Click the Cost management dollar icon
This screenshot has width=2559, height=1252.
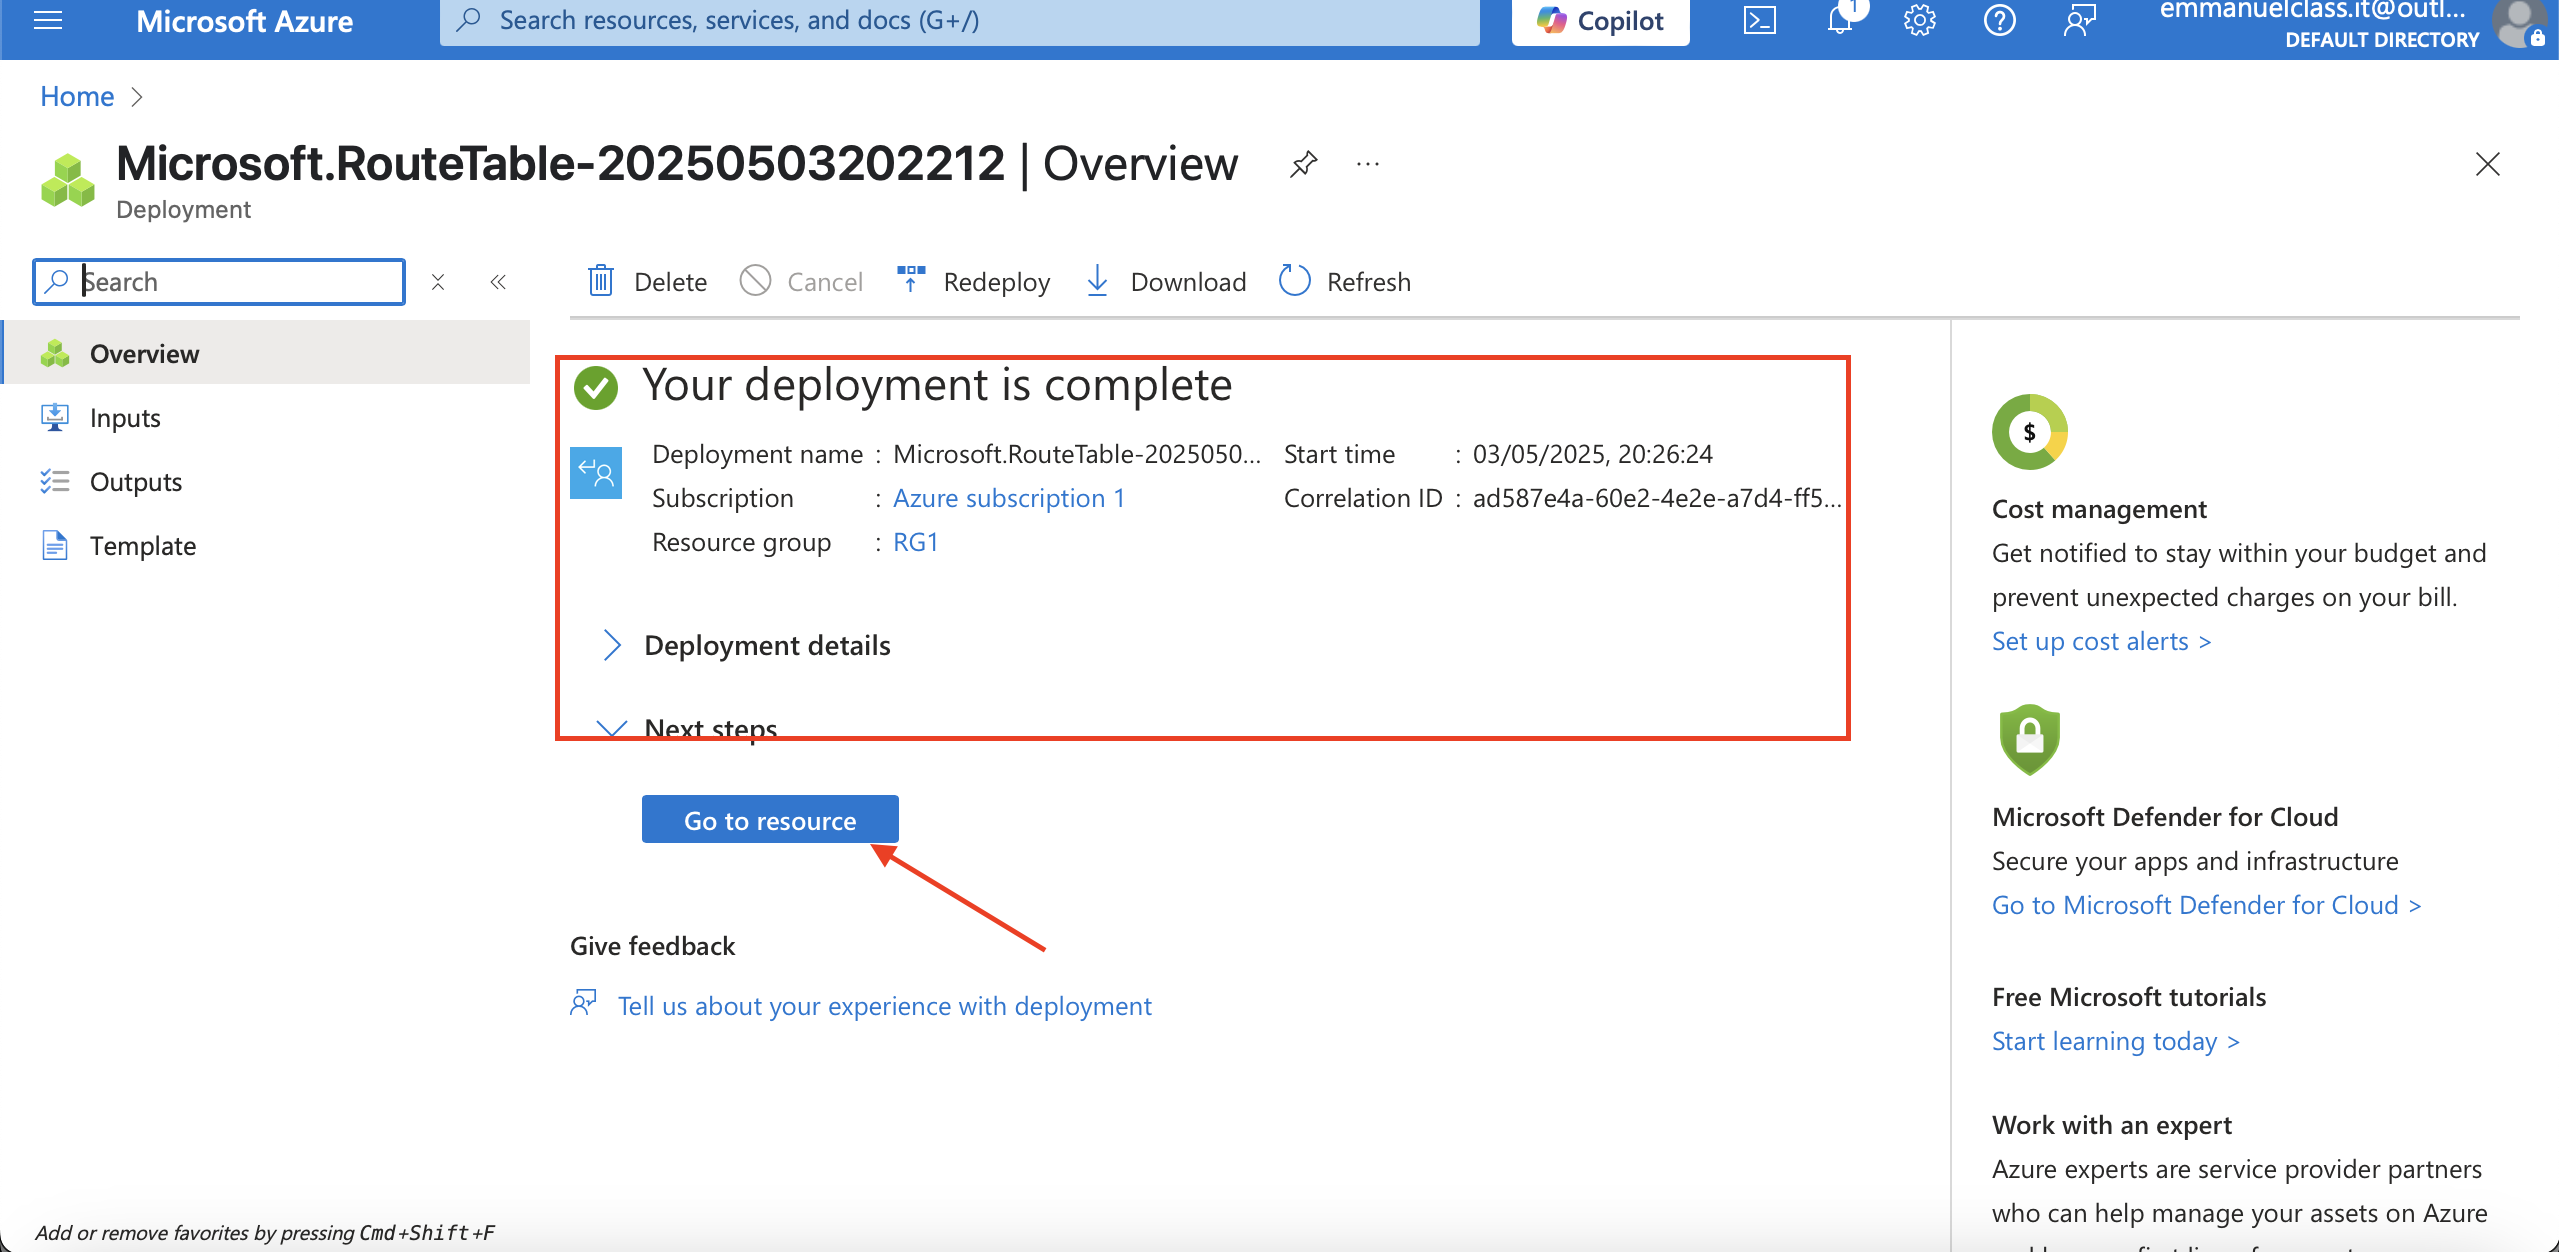[2030, 432]
